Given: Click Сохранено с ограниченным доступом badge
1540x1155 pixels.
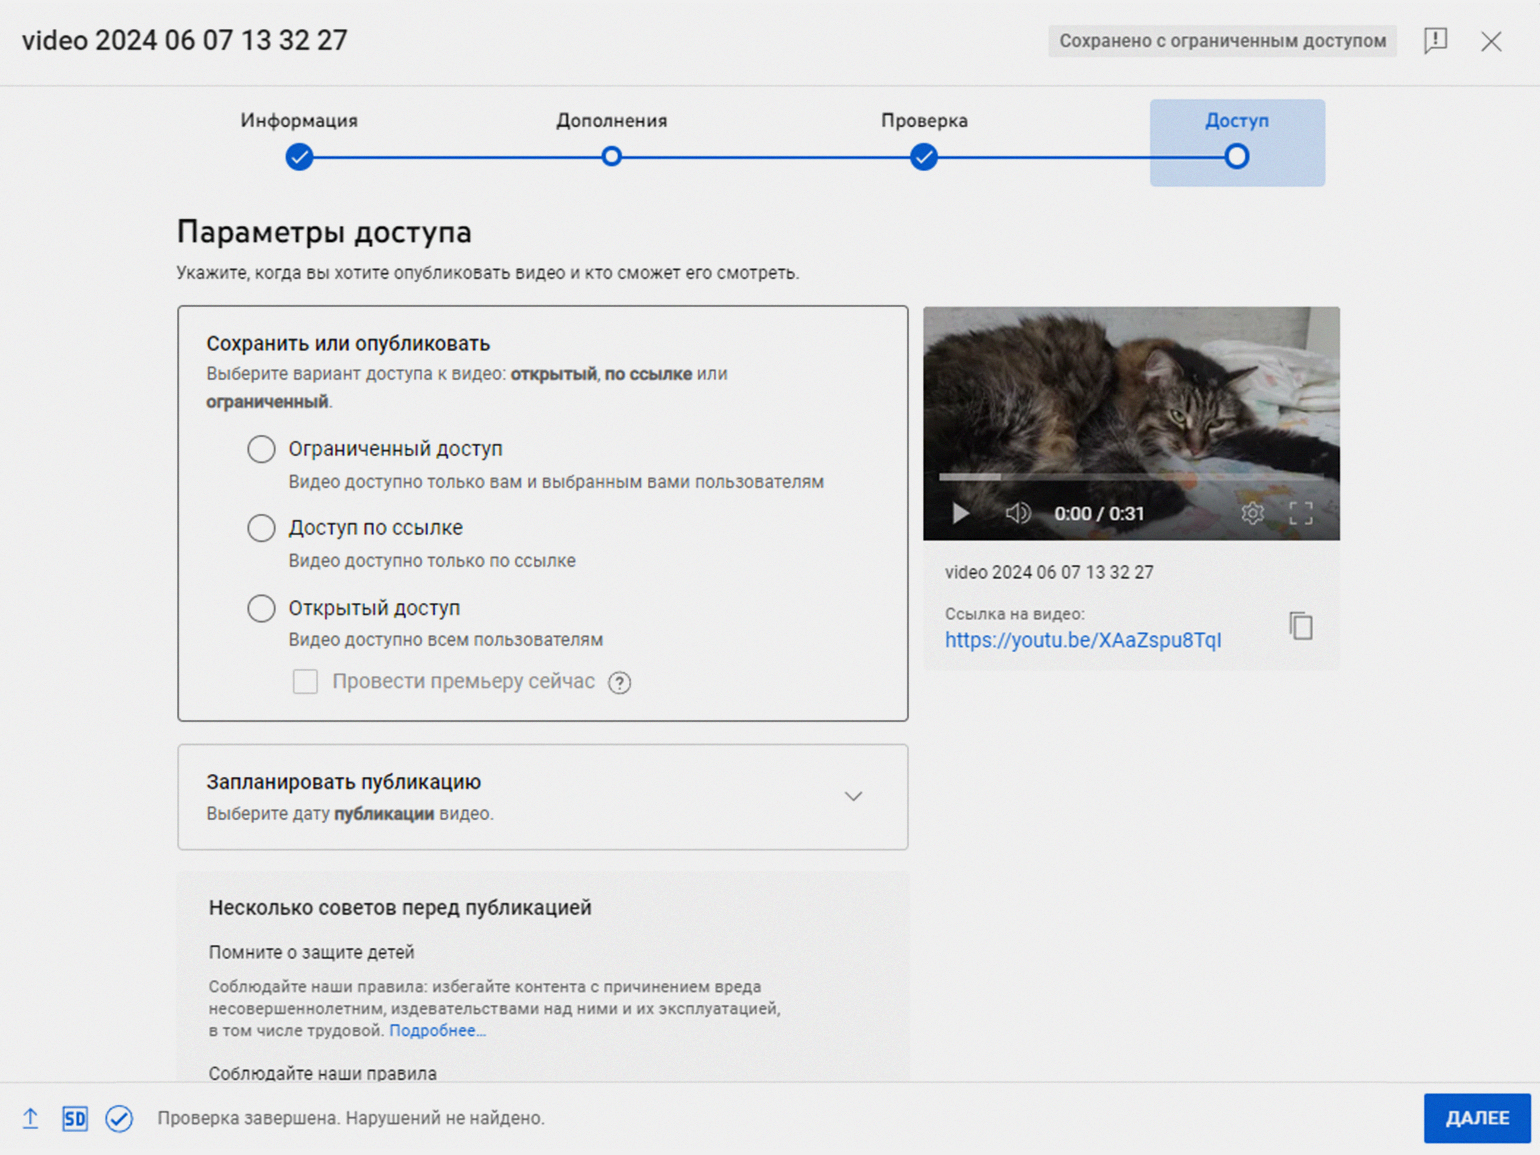Looking at the screenshot, I should [x=1222, y=41].
